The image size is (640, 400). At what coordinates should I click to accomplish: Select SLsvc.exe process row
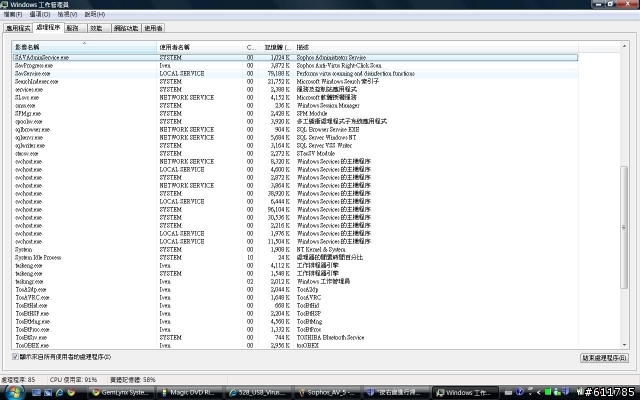point(295,98)
